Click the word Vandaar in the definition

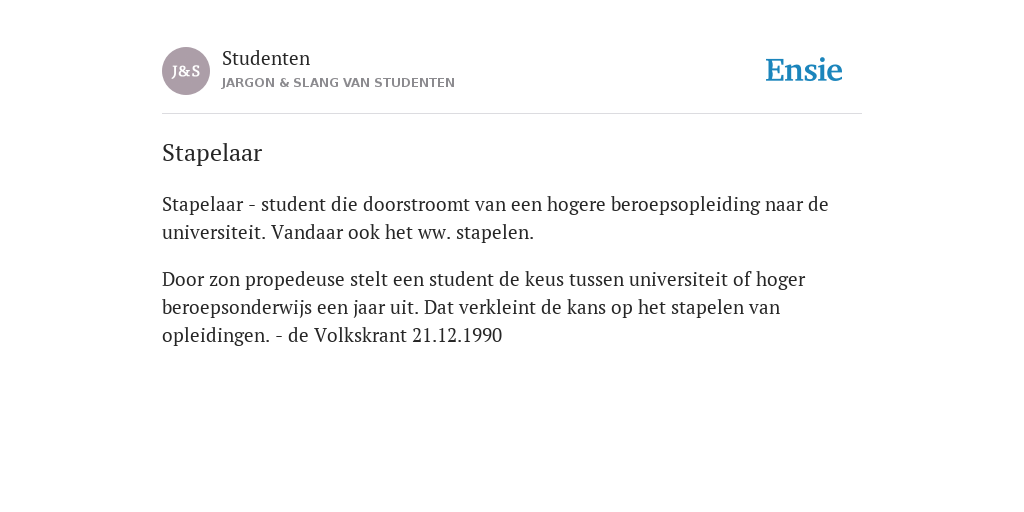[307, 232]
